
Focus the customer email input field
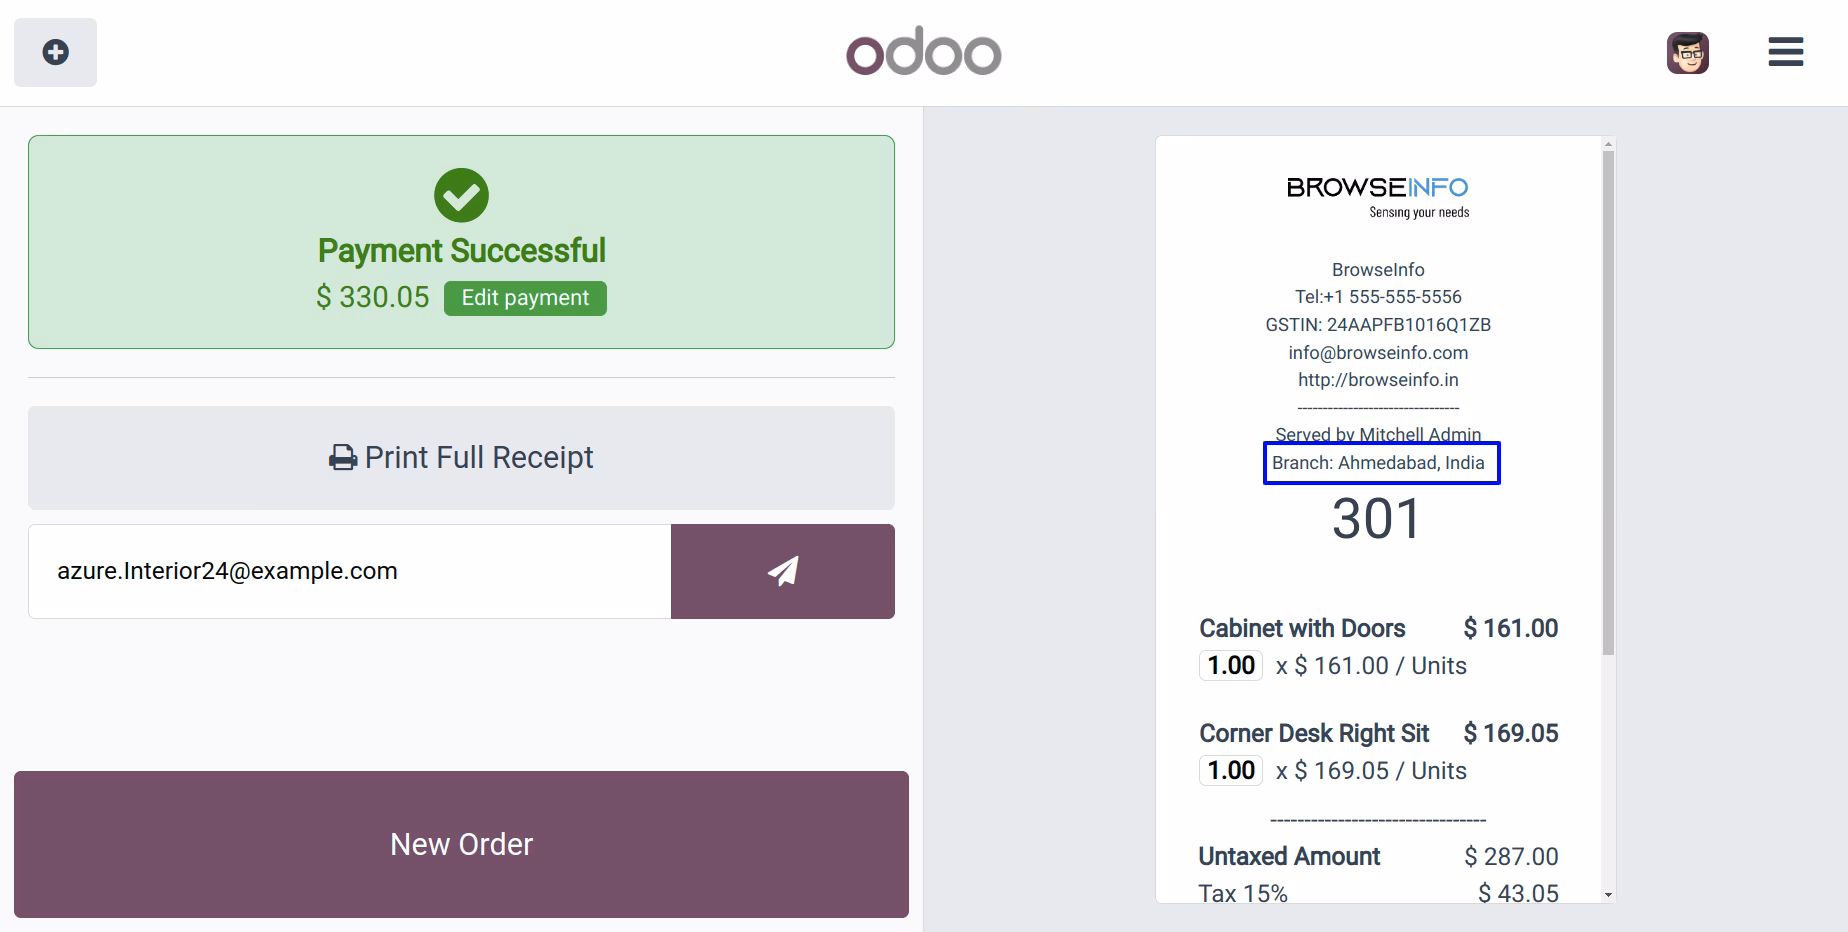point(350,571)
